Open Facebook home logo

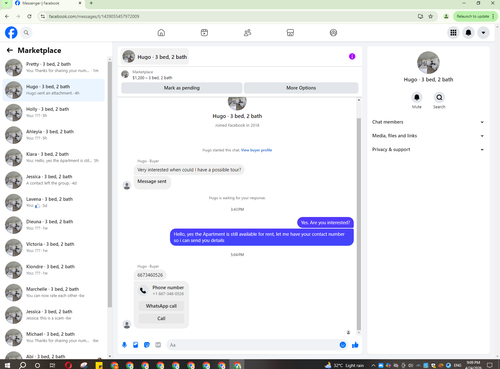11,33
